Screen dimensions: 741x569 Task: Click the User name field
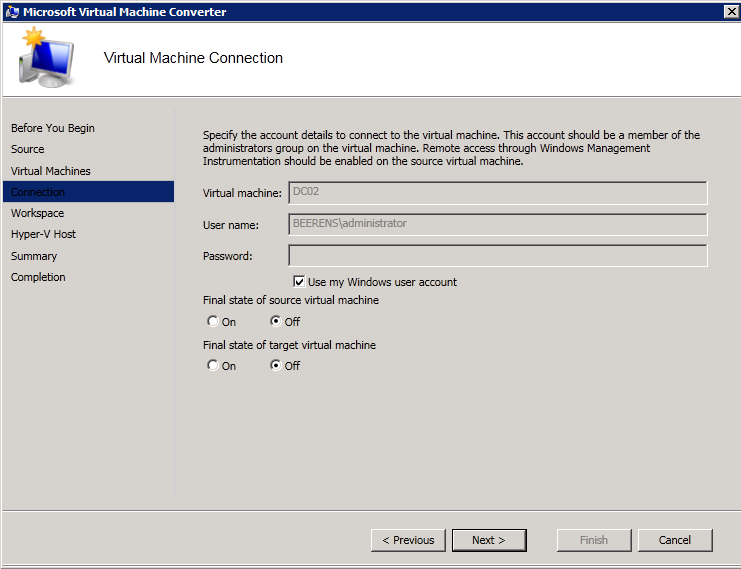[x=498, y=224]
